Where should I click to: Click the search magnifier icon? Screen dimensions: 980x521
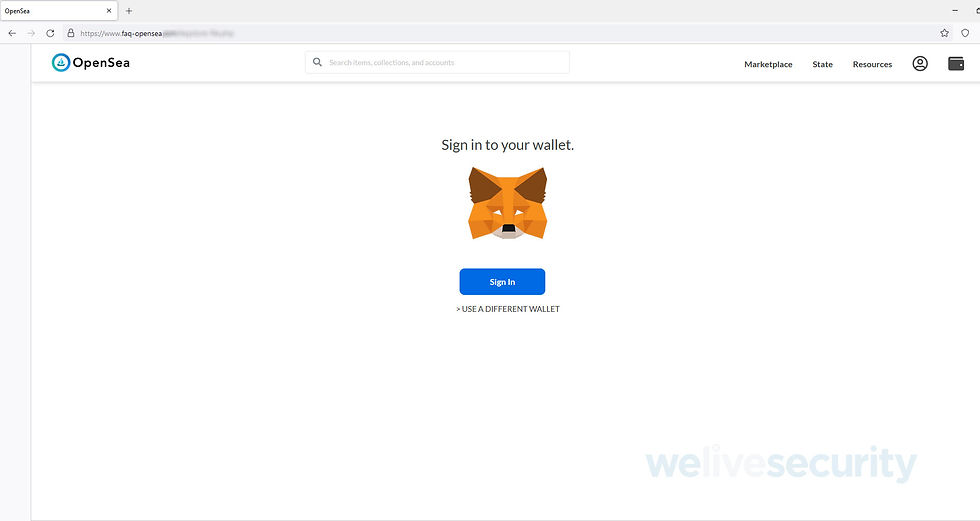tap(318, 62)
